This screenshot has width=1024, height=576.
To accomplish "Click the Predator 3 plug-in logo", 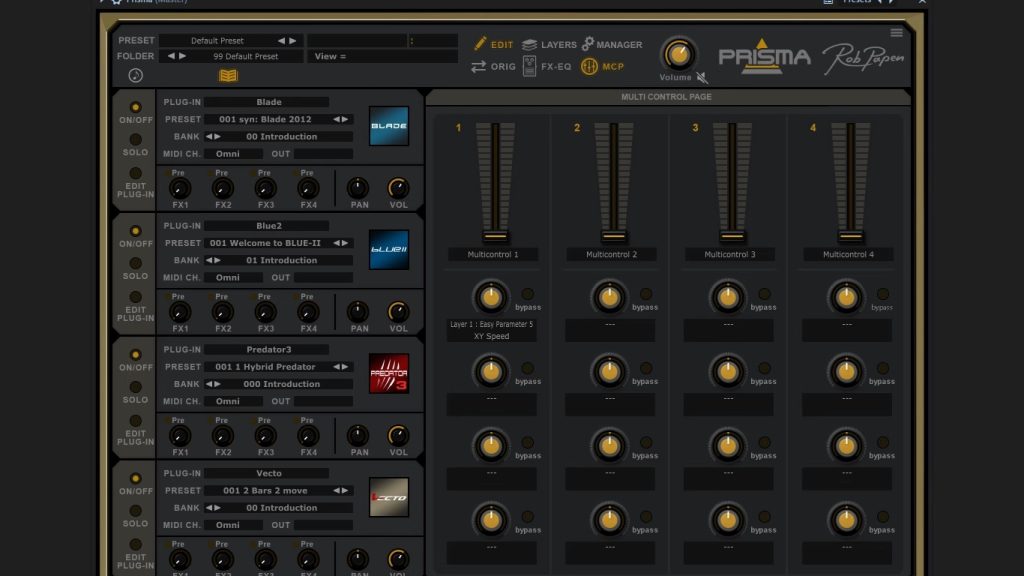I will pos(388,373).
